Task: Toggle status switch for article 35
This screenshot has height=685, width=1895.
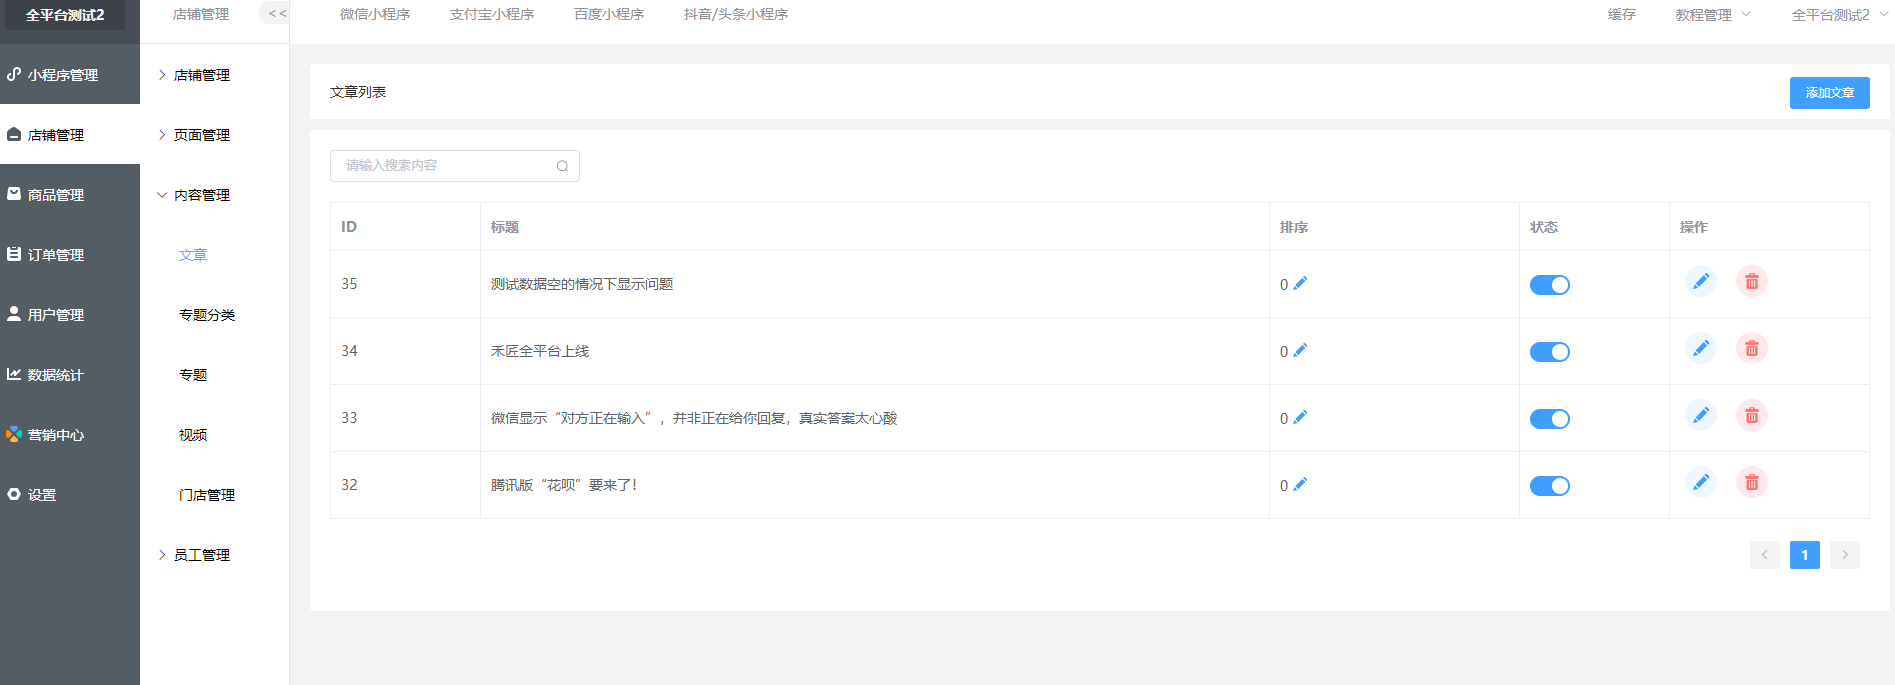Action: 1549,285
